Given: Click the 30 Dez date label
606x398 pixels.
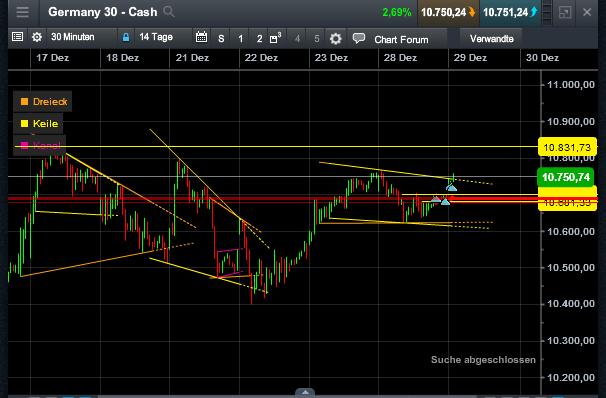Looking at the screenshot, I should (542, 58).
